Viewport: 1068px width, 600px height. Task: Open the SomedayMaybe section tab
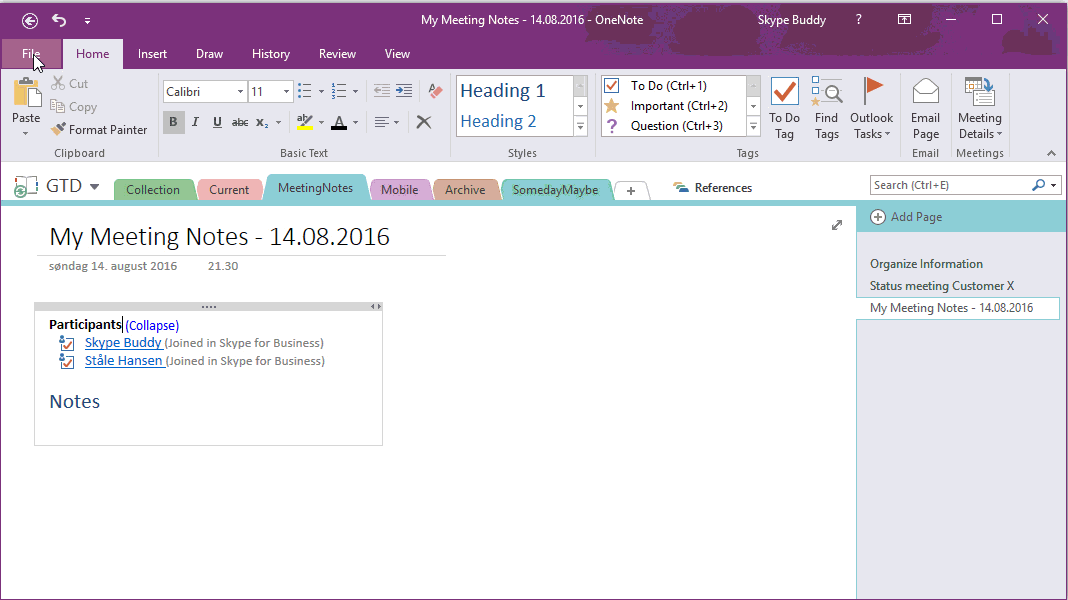[x=555, y=190]
